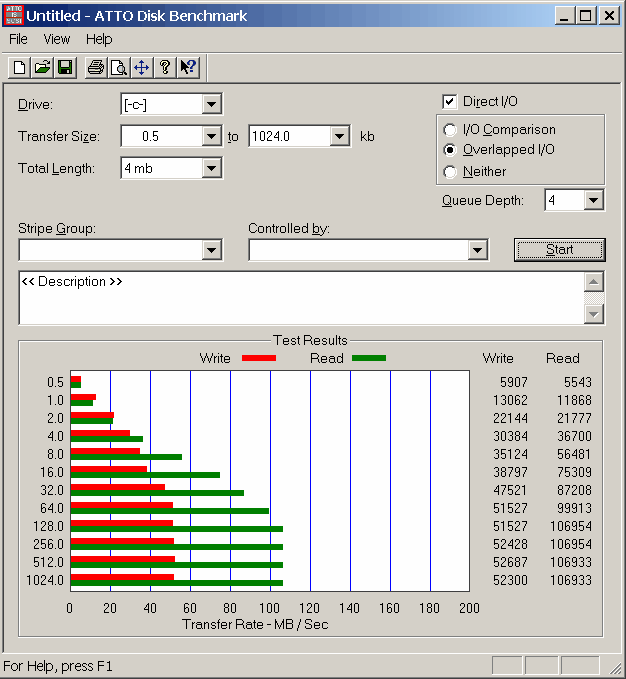Viewport: 626px width, 679px height.
Task: Open Print Preview magnifier icon
Action: (x=119, y=68)
